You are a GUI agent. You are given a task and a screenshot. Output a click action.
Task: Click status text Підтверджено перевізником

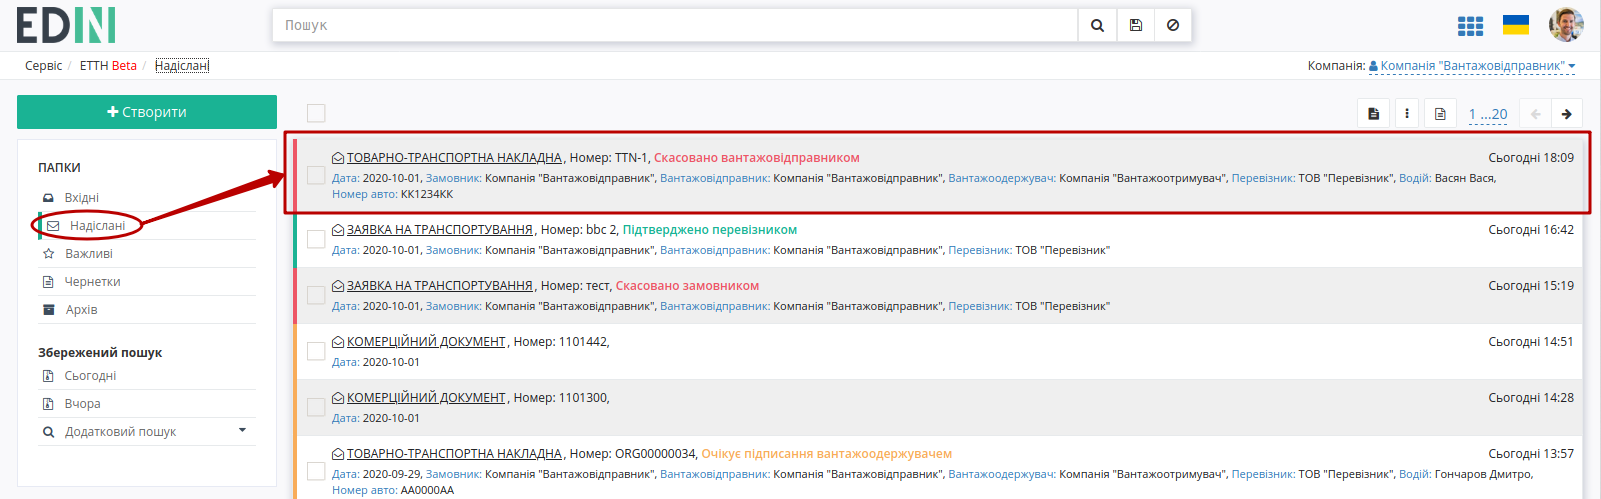tap(710, 230)
